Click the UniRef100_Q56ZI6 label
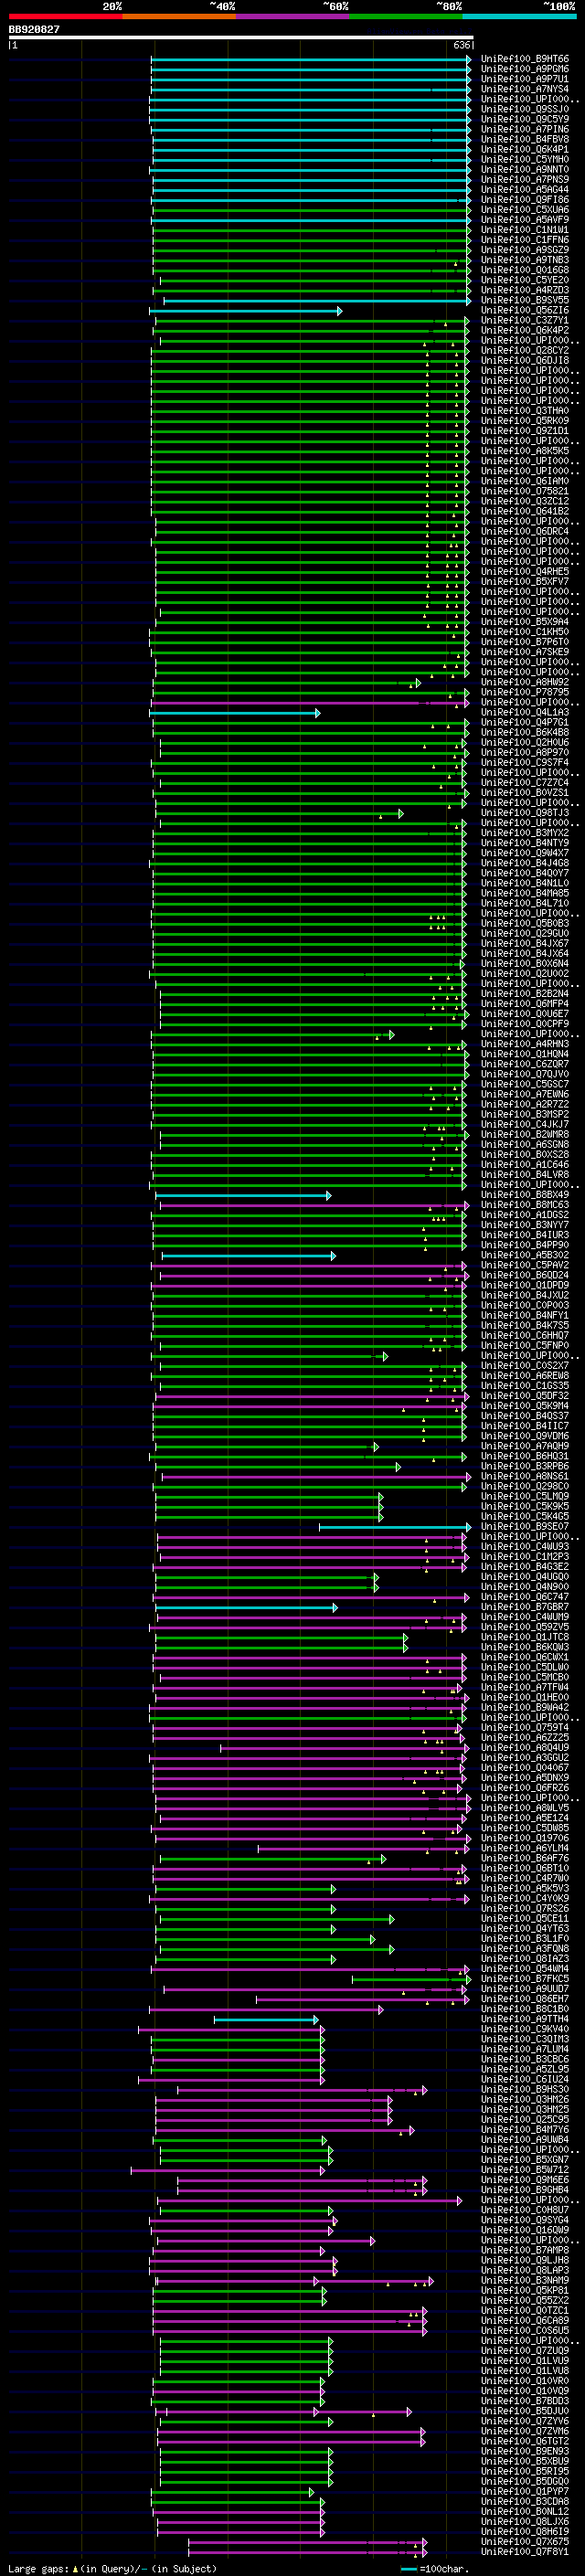Image resolution: width=585 pixels, height=2576 pixels. pos(524,311)
